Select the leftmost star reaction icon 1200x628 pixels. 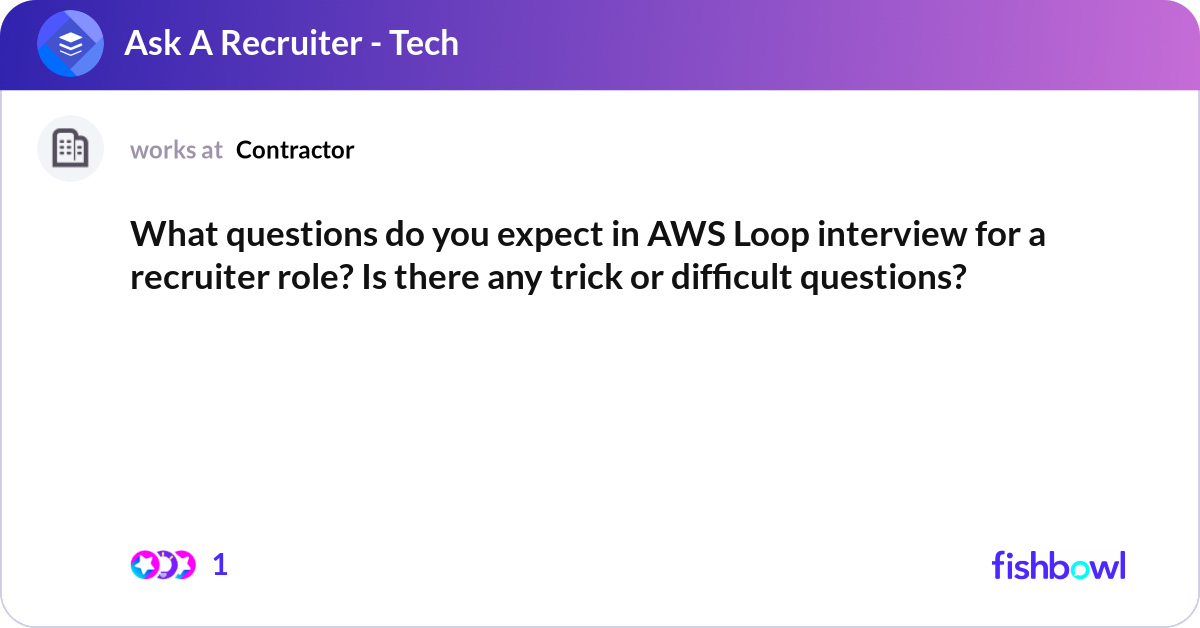tap(144, 565)
